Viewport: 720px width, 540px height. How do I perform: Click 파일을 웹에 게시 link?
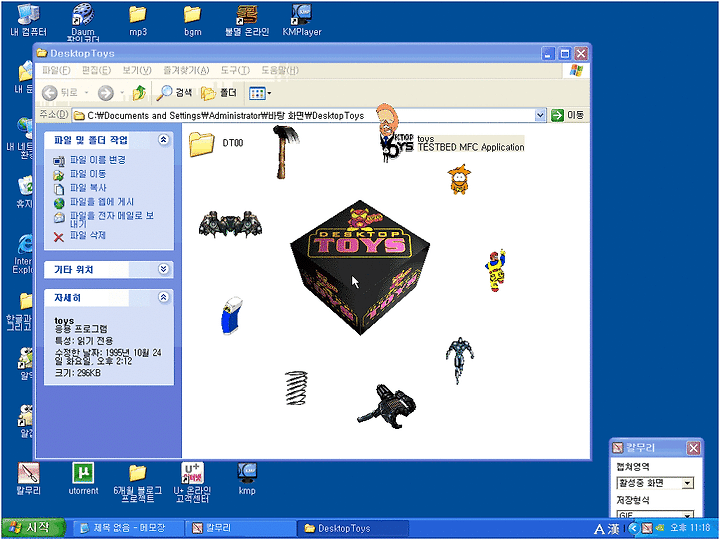coord(101,202)
